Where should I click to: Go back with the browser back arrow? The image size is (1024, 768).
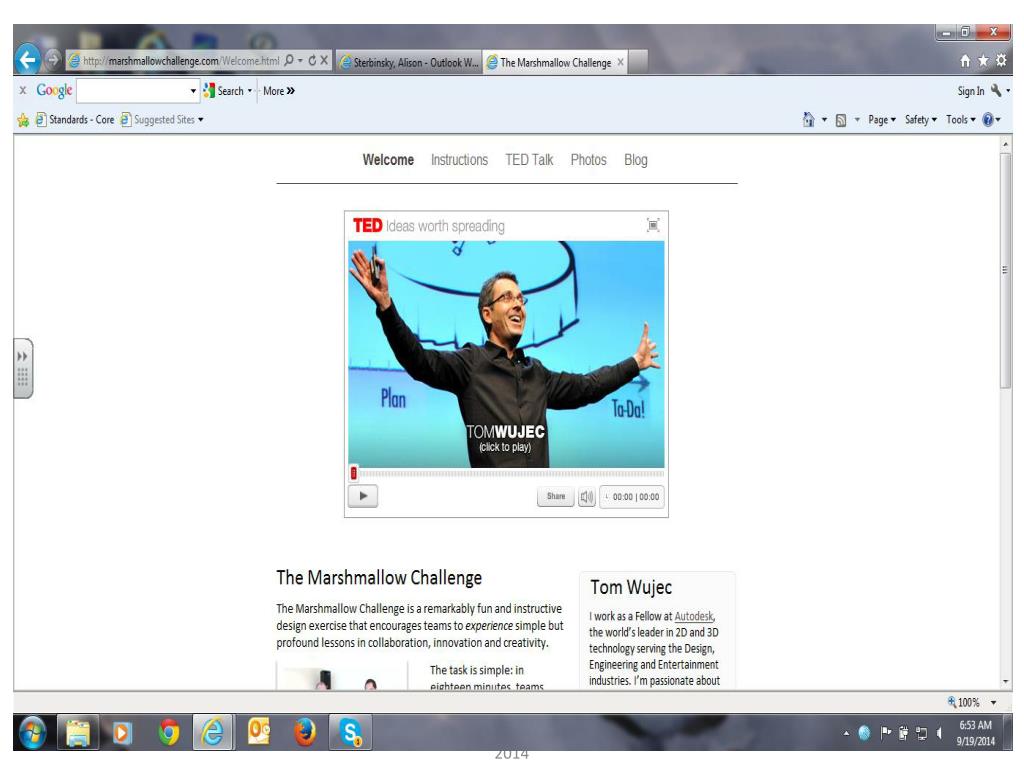point(27,60)
